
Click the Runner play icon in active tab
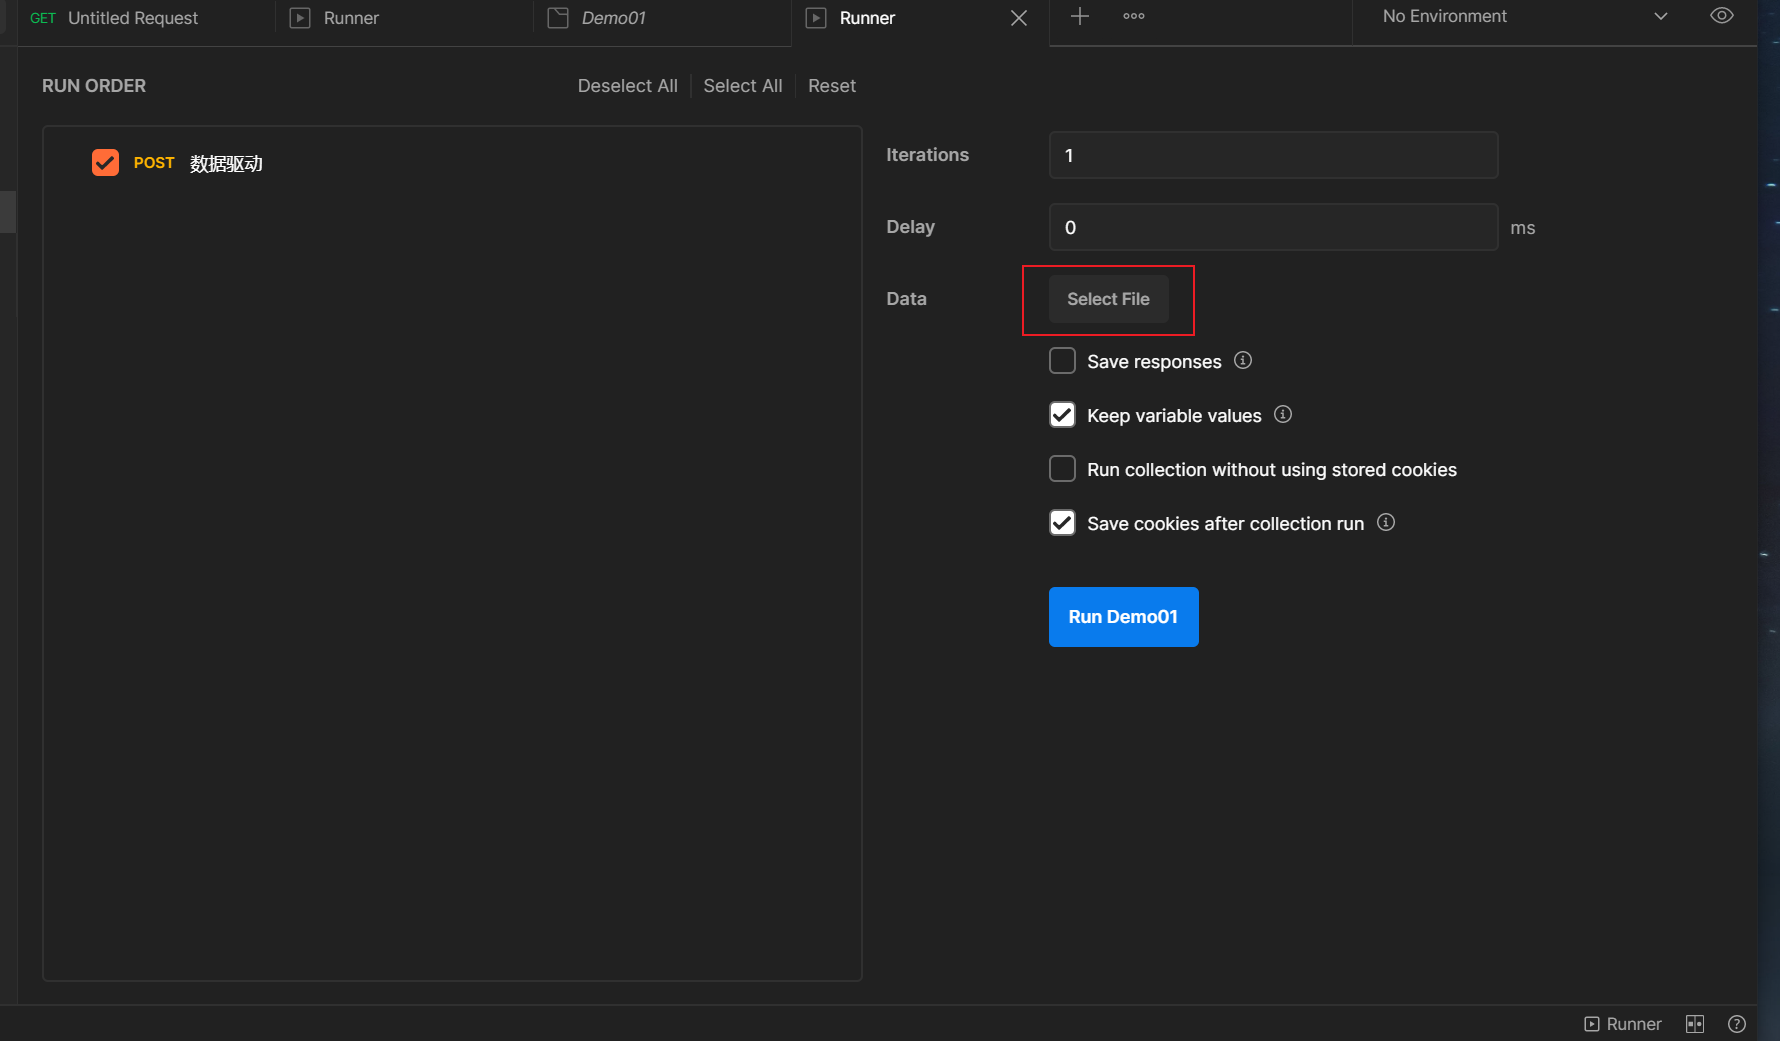pos(816,18)
